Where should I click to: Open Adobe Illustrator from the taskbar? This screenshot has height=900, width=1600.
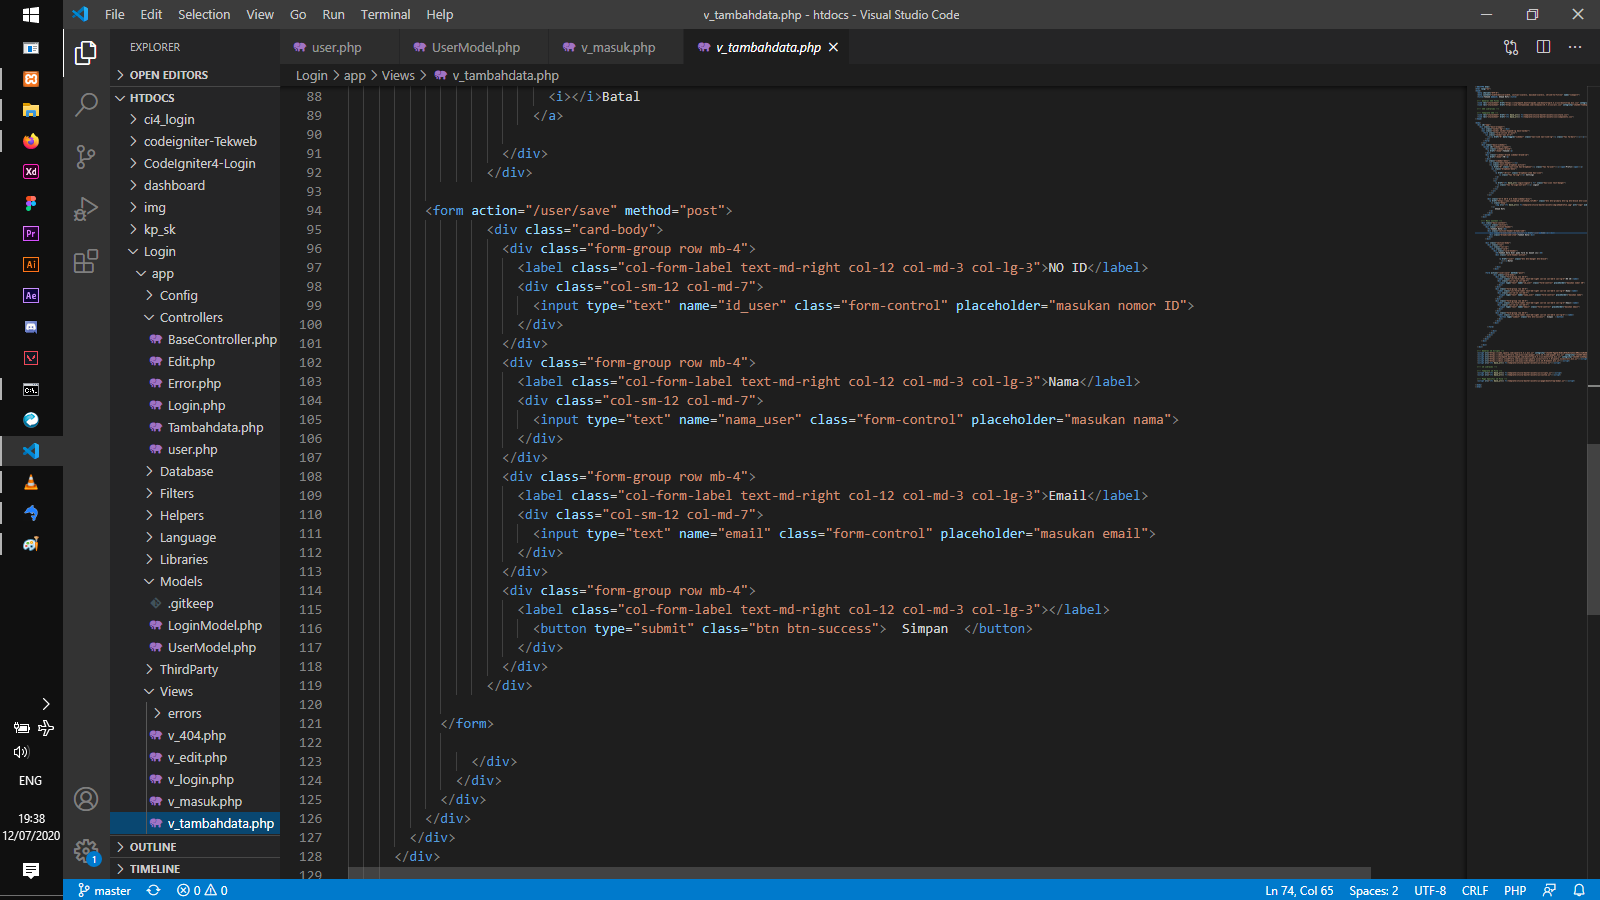pyautogui.click(x=31, y=265)
